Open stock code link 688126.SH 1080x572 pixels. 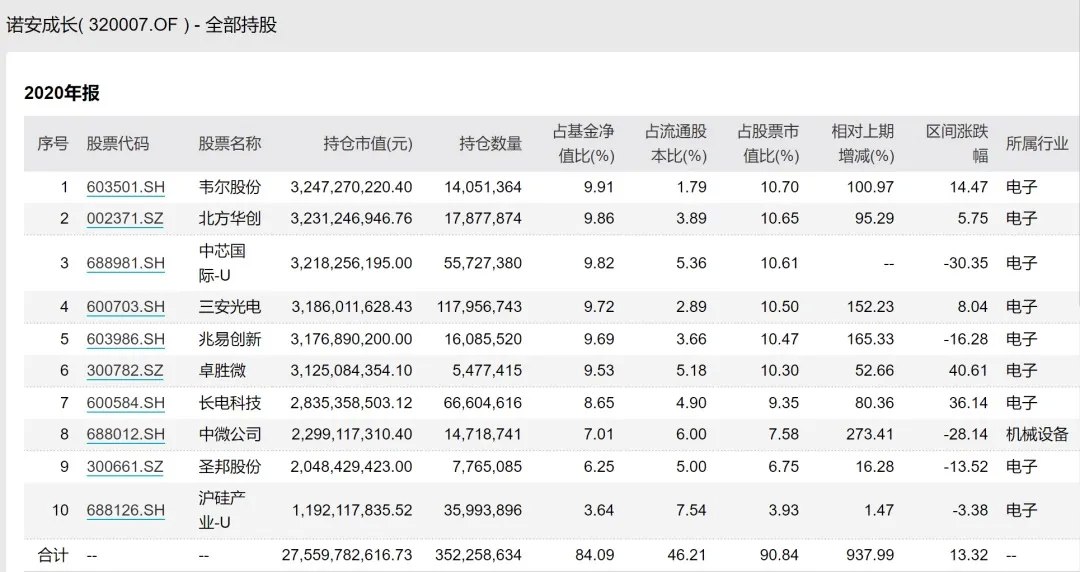(x=125, y=511)
